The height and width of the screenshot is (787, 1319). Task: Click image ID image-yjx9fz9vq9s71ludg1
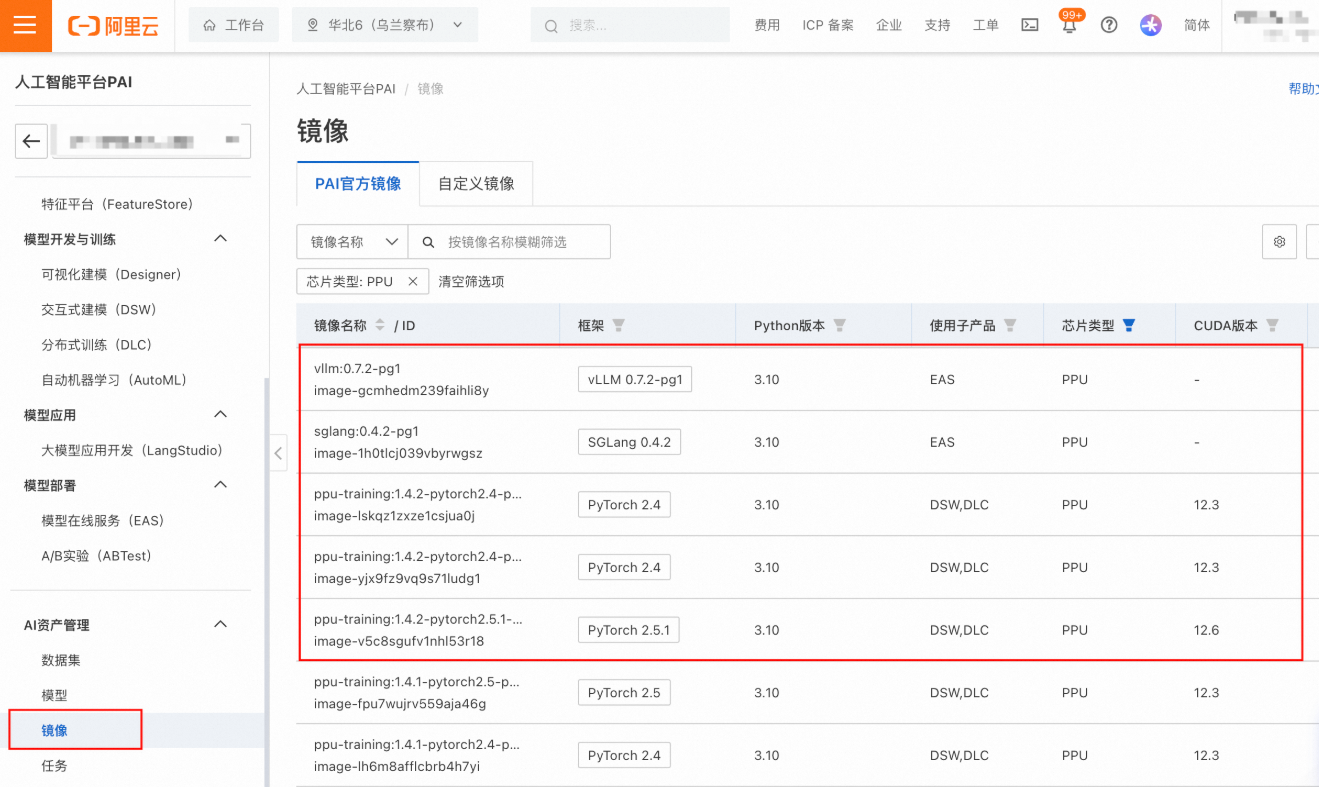[397, 578]
